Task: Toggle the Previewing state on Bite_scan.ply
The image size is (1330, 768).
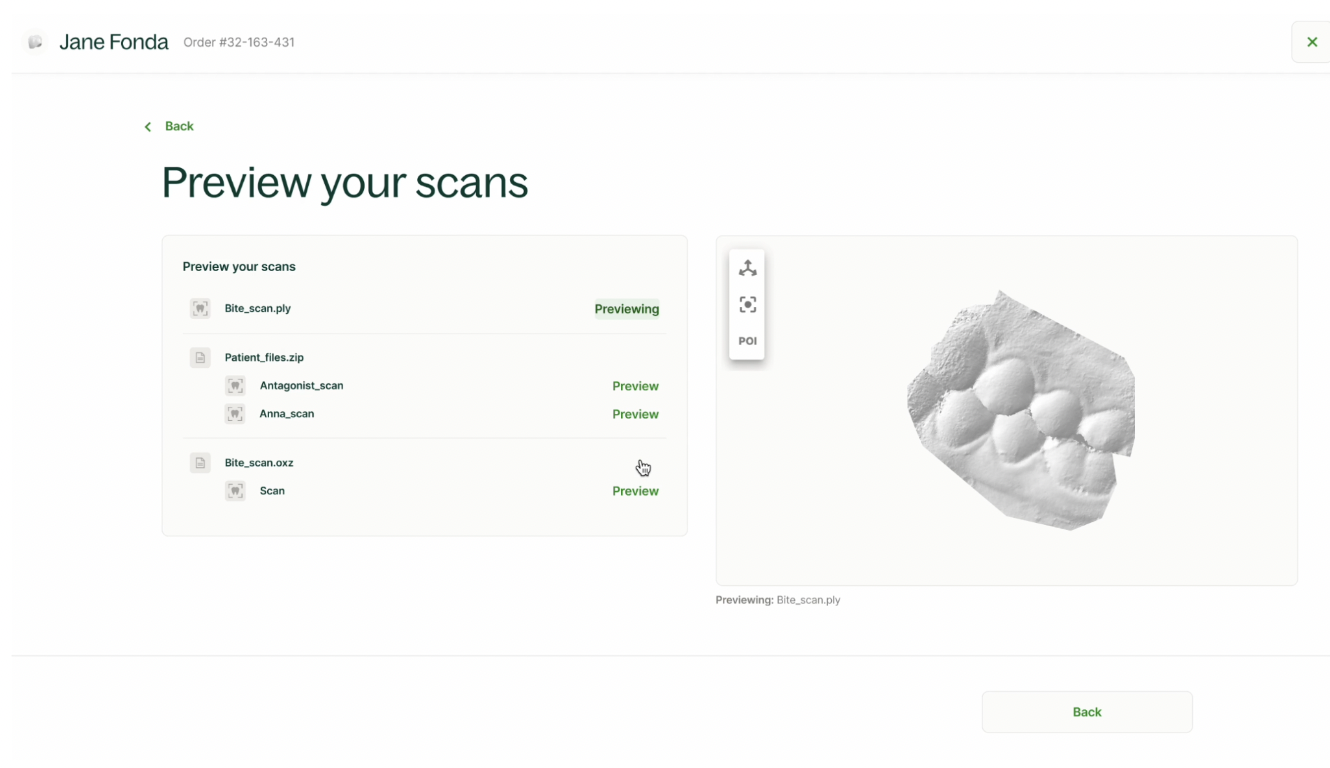Action: click(627, 309)
